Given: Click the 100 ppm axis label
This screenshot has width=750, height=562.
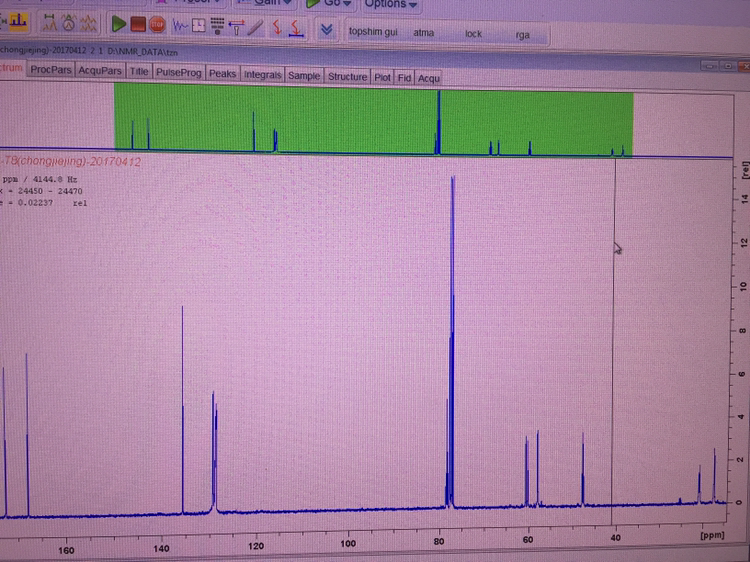Looking at the screenshot, I should click(x=348, y=543).
